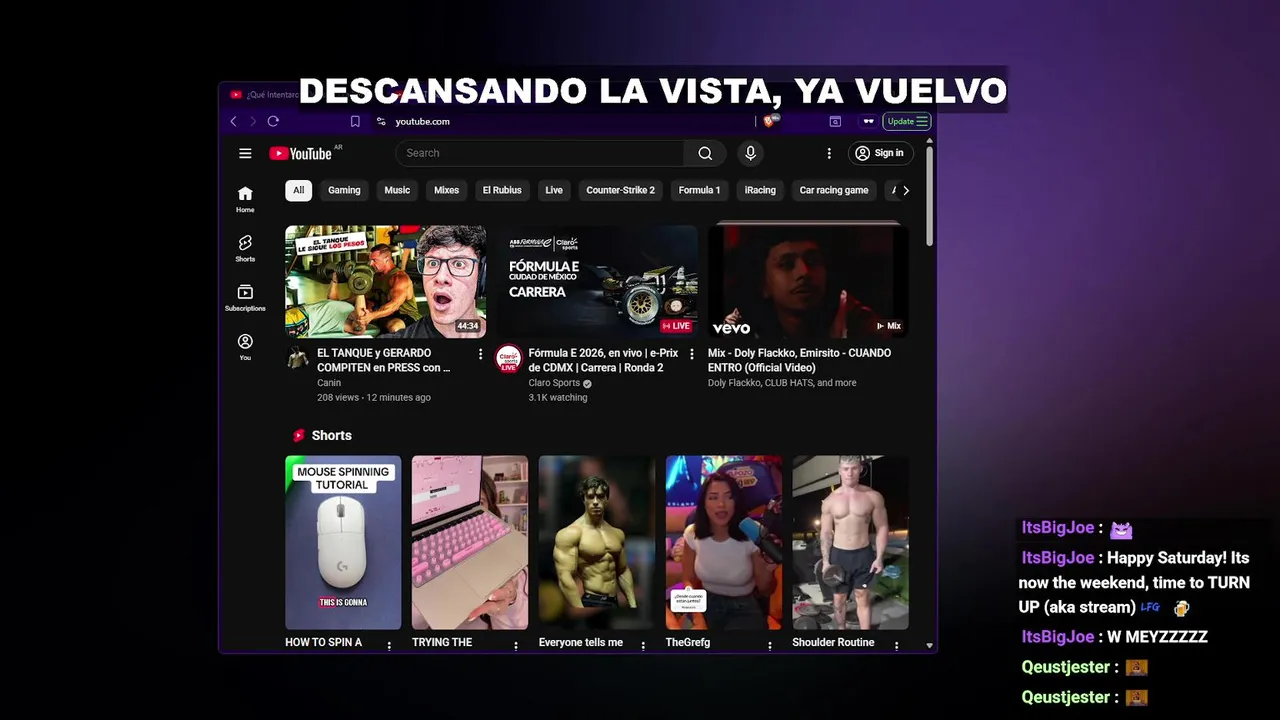Open options for Everyone tells me short
The height and width of the screenshot is (720, 1280).
(643, 646)
